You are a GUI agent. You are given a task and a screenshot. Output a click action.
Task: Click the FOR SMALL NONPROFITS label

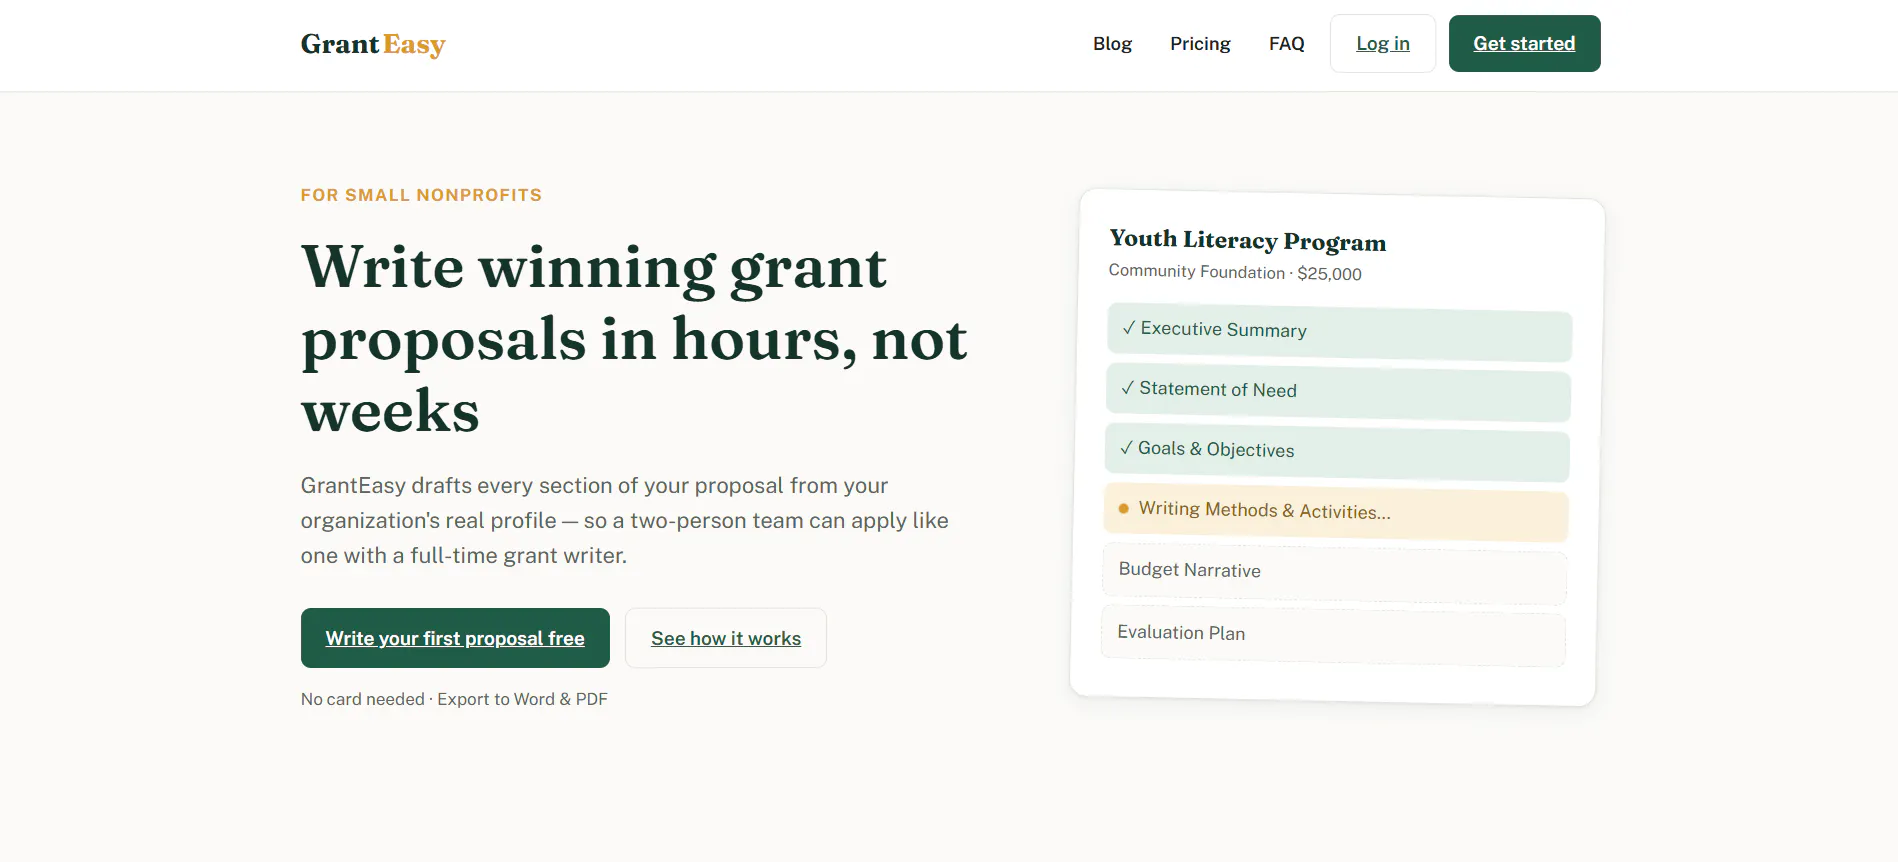pyautogui.click(x=421, y=195)
